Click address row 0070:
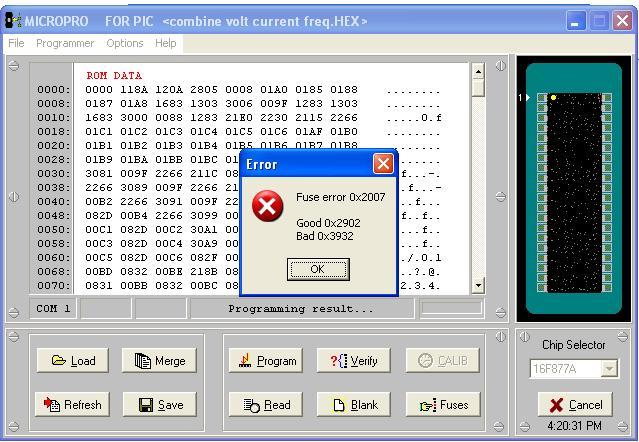Viewport: 639px width, 442px height. pyautogui.click(x=54, y=286)
